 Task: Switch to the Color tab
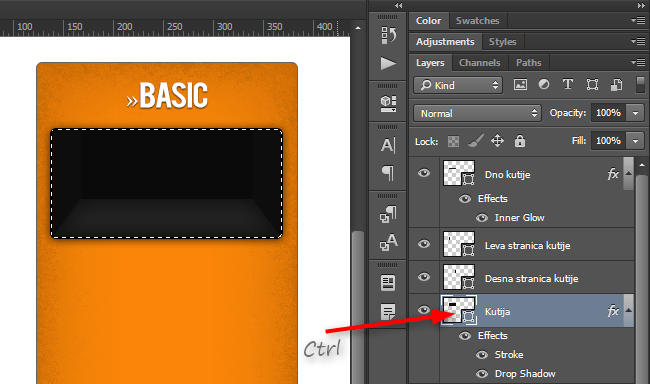(x=428, y=21)
